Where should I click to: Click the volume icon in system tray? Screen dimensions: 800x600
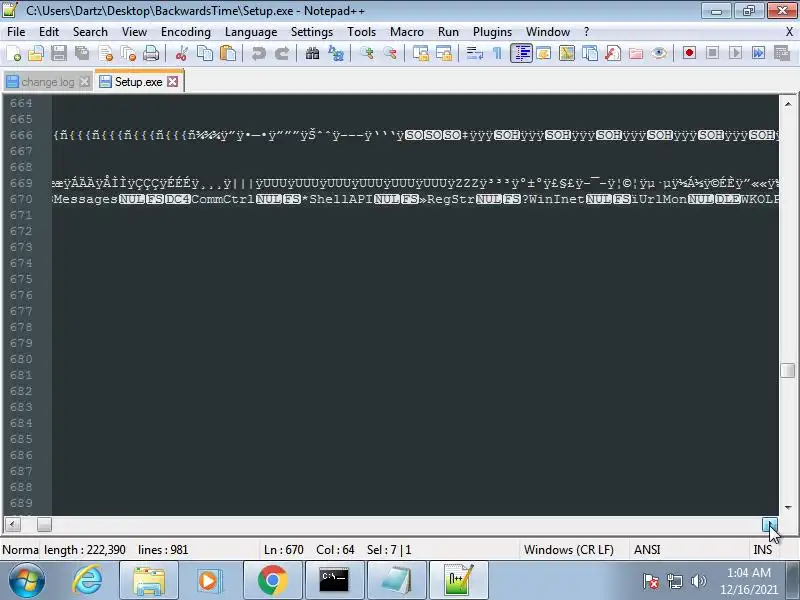pyautogui.click(x=698, y=581)
